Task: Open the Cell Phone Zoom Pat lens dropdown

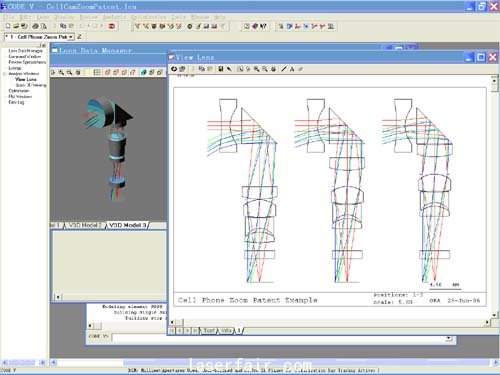Action: click(71, 37)
